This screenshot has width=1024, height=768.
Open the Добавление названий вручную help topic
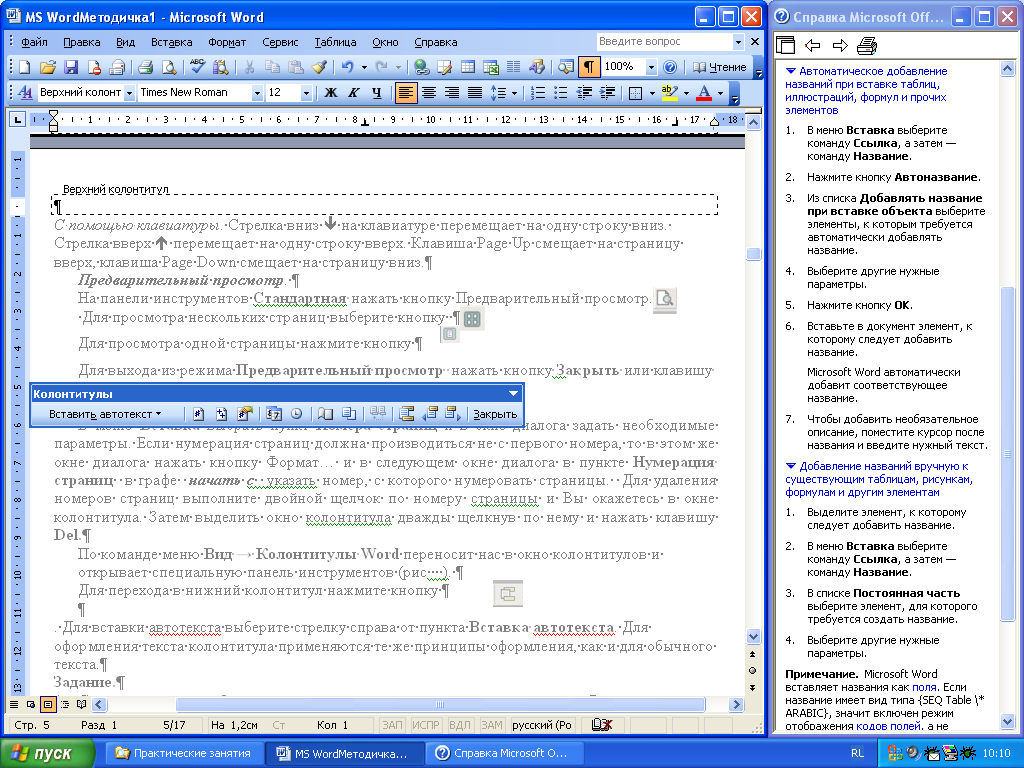[879, 479]
